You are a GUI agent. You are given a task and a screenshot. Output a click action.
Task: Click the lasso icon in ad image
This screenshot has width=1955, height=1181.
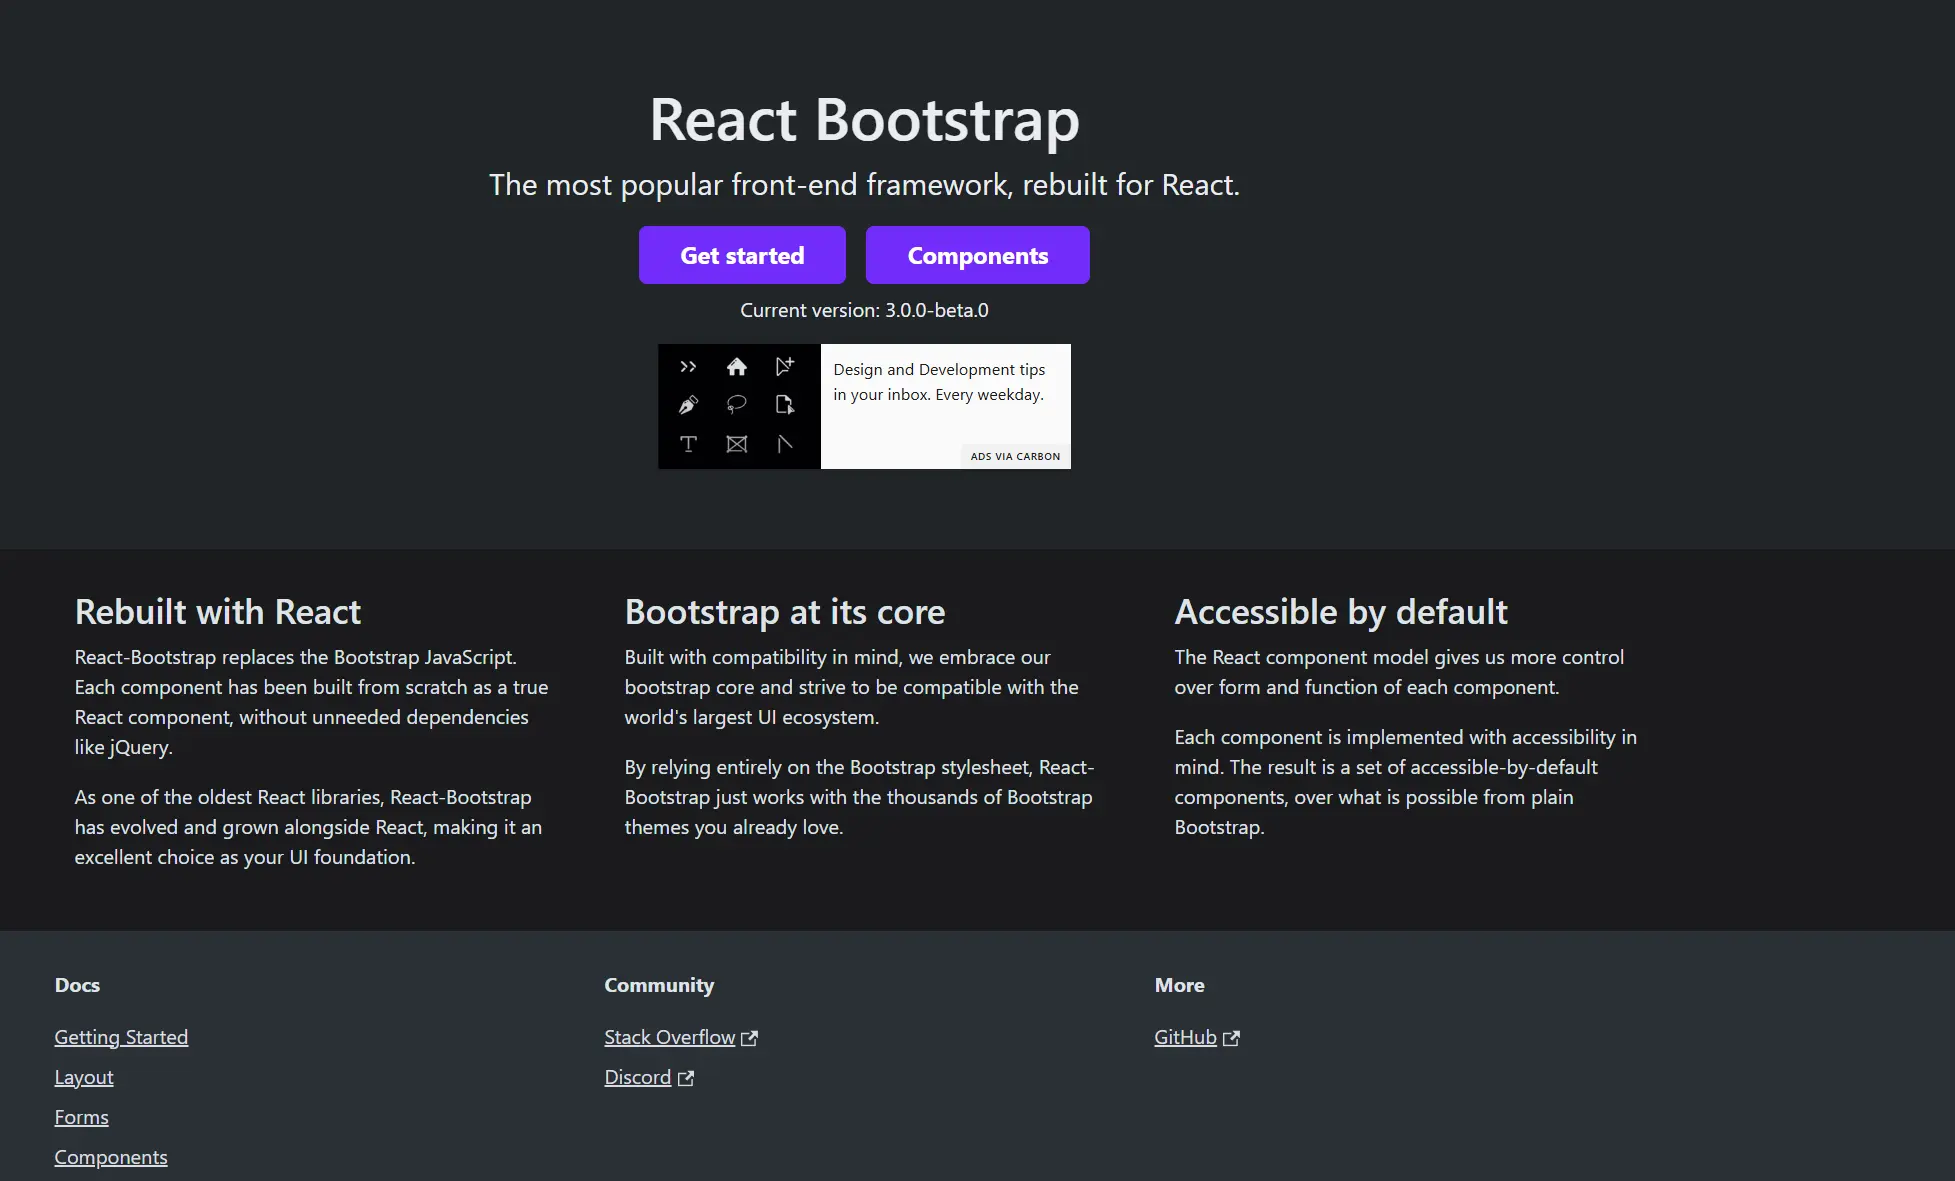pyautogui.click(x=737, y=404)
